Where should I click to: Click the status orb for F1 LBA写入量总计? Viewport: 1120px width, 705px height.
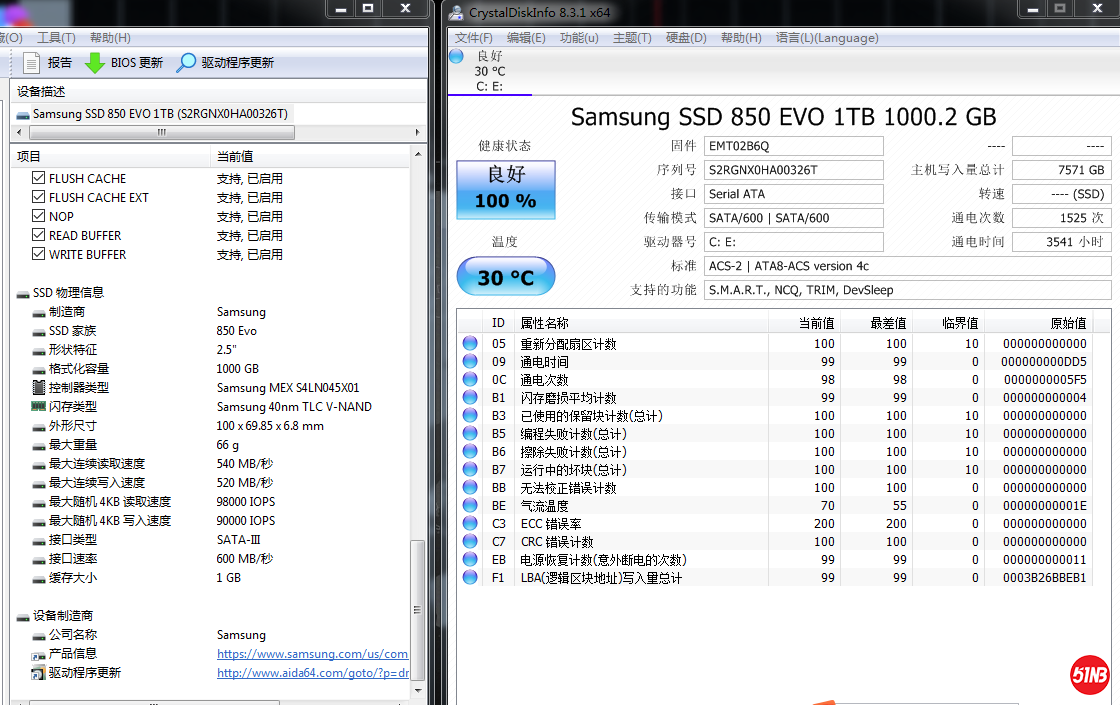(470, 578)
